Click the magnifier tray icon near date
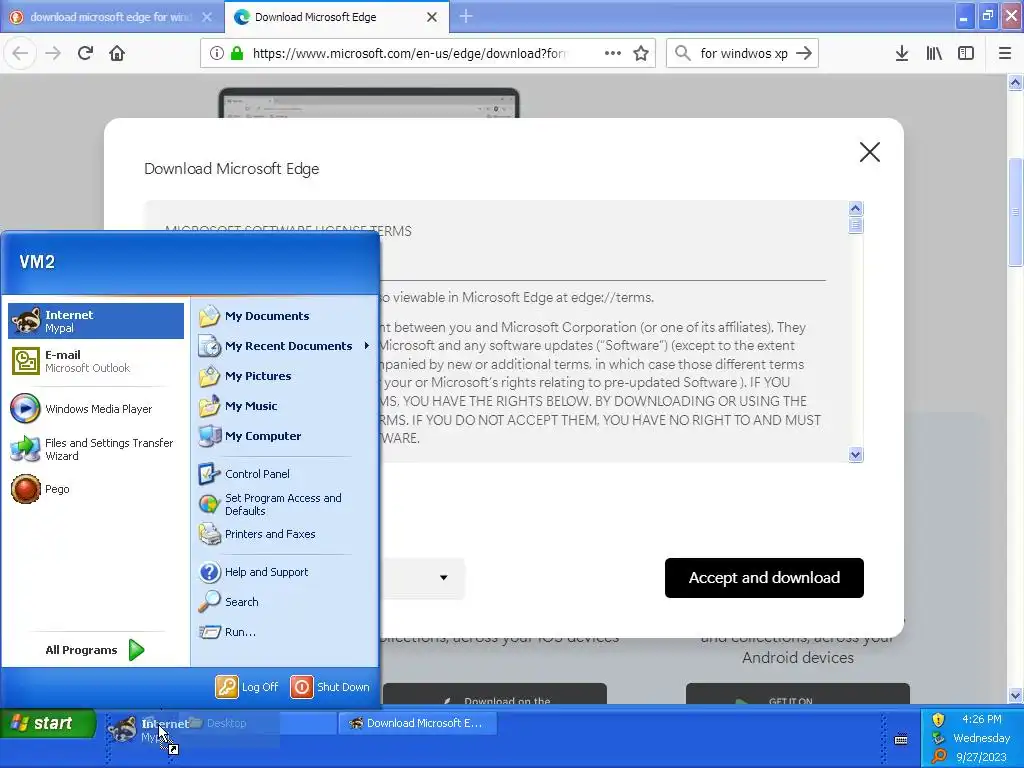Screen dimensions: 1024x768 938,757
